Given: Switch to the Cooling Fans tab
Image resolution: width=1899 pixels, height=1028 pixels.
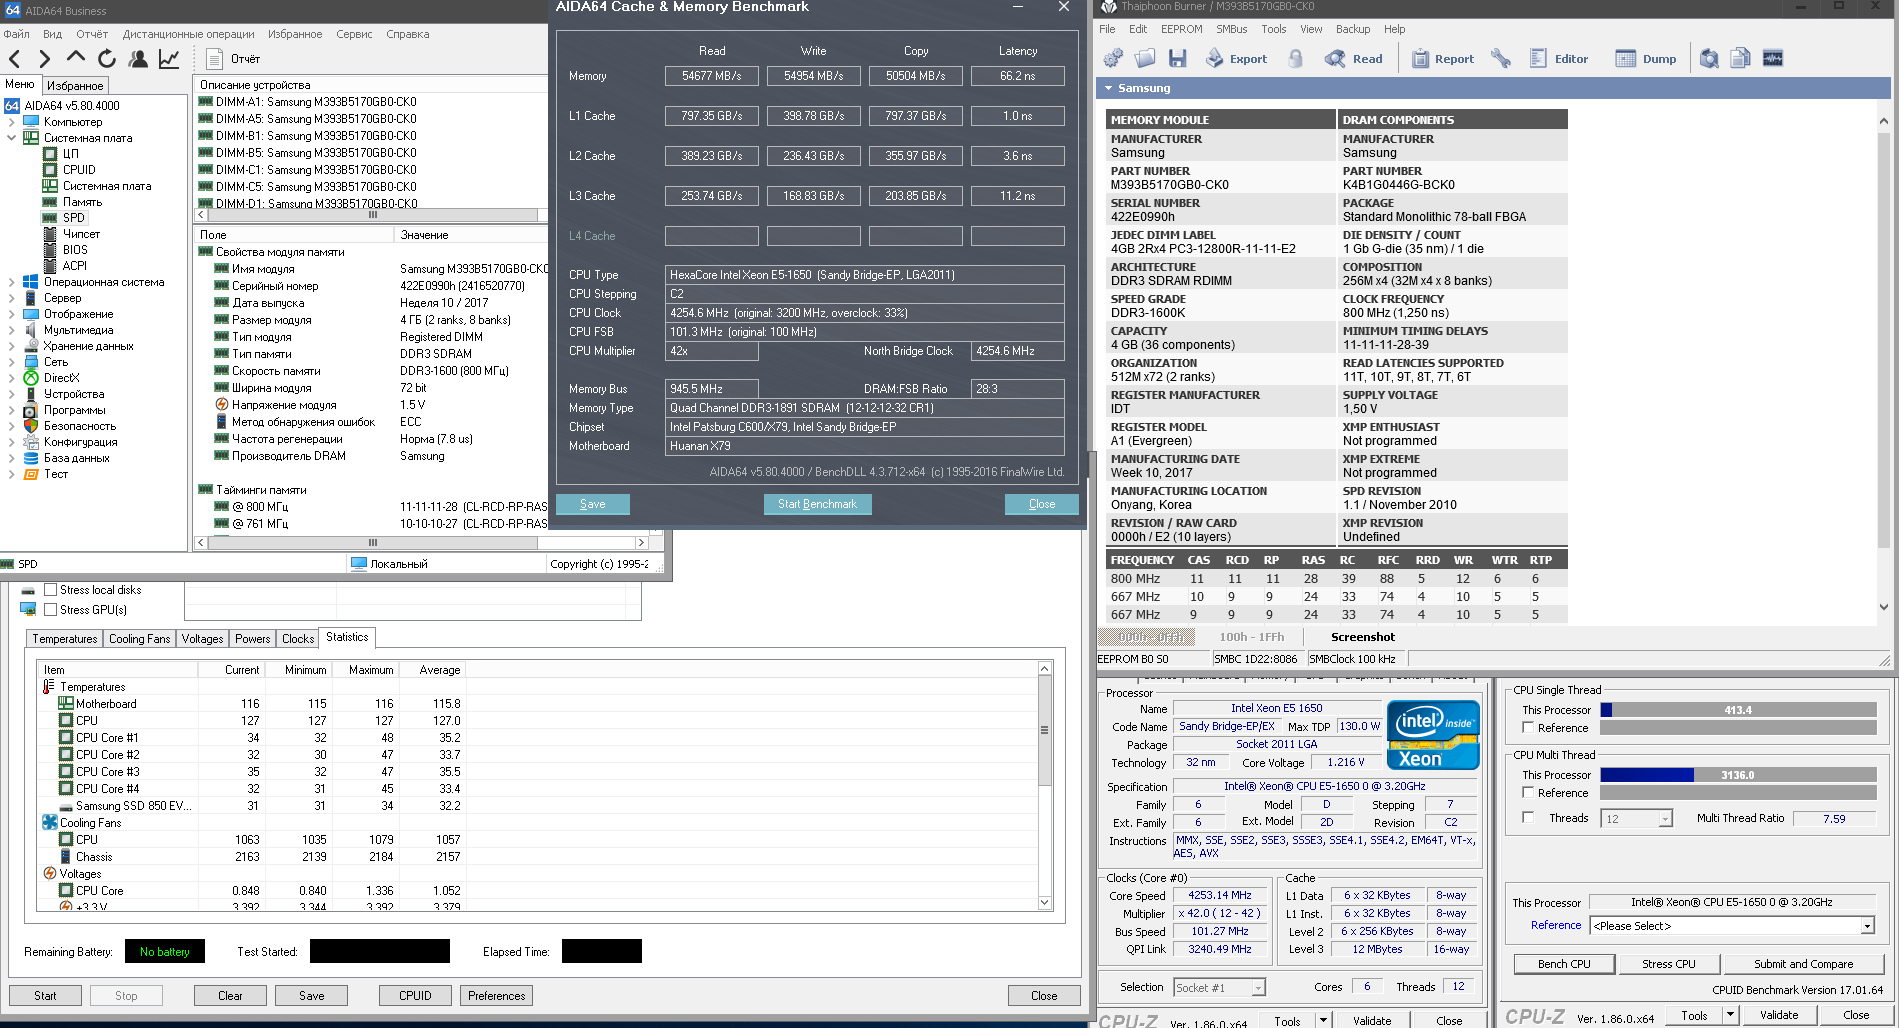Looking at the screenshot, I should point(140,639).
